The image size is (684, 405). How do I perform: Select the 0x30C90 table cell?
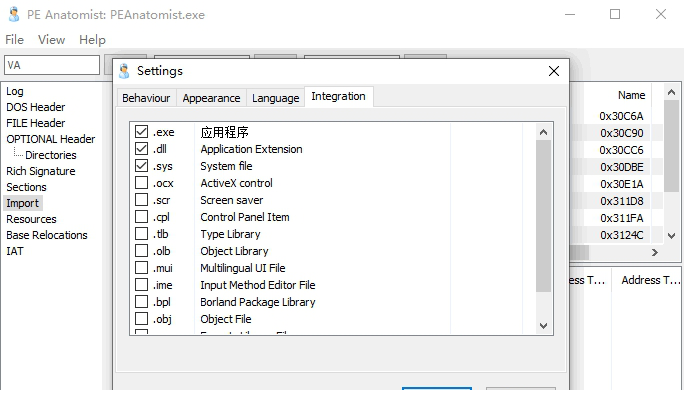621,133
